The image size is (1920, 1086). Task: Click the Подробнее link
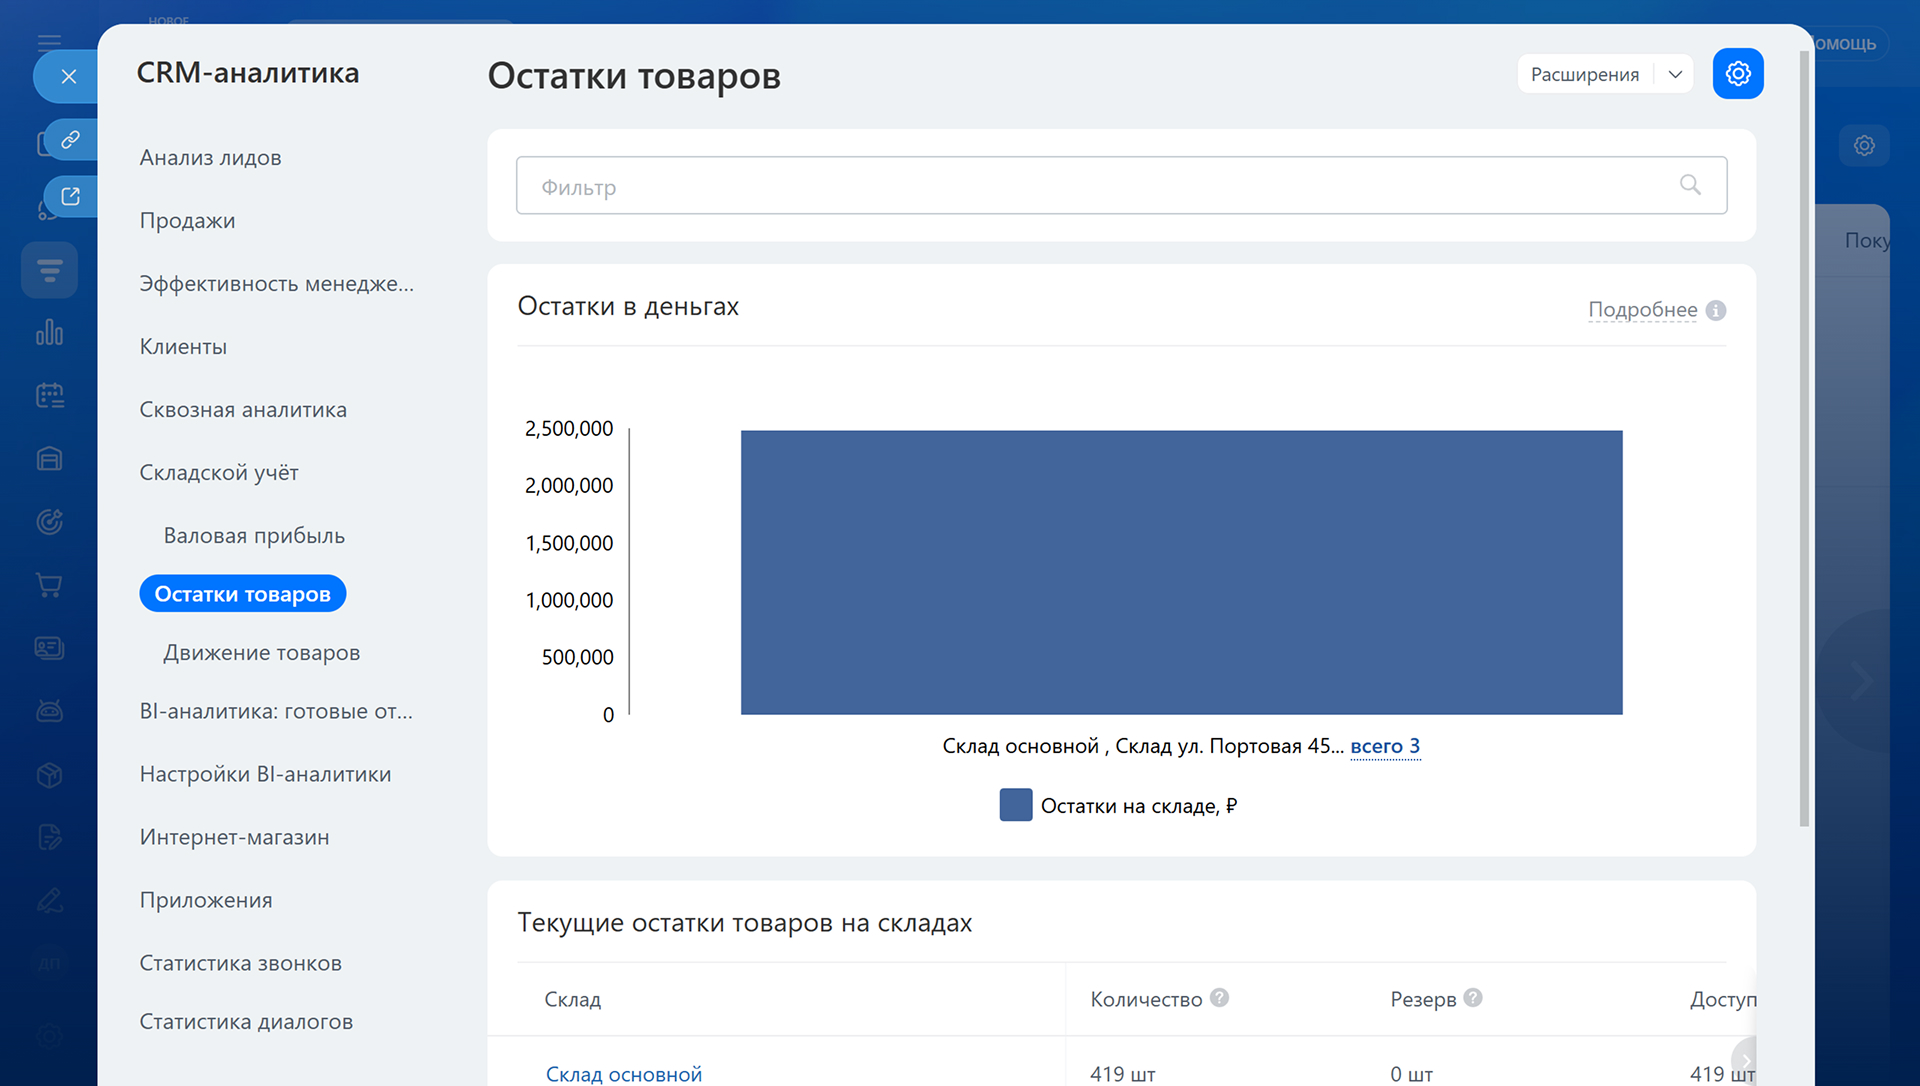click(1642, 310)
